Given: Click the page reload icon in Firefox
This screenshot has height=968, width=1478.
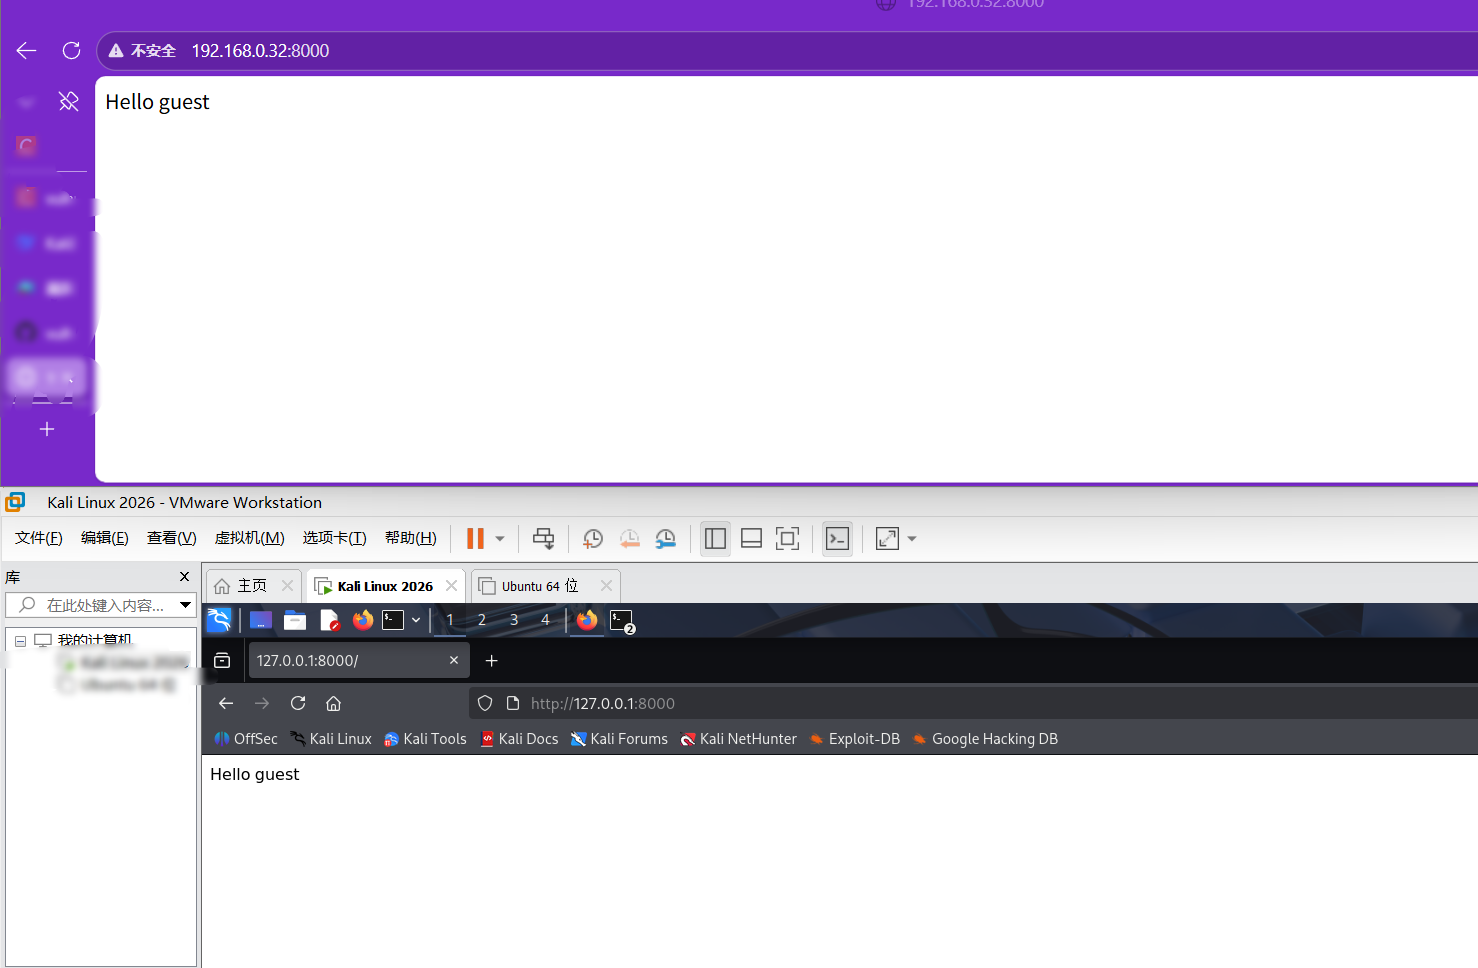Looking at the screenshot, I should point(298,703).
